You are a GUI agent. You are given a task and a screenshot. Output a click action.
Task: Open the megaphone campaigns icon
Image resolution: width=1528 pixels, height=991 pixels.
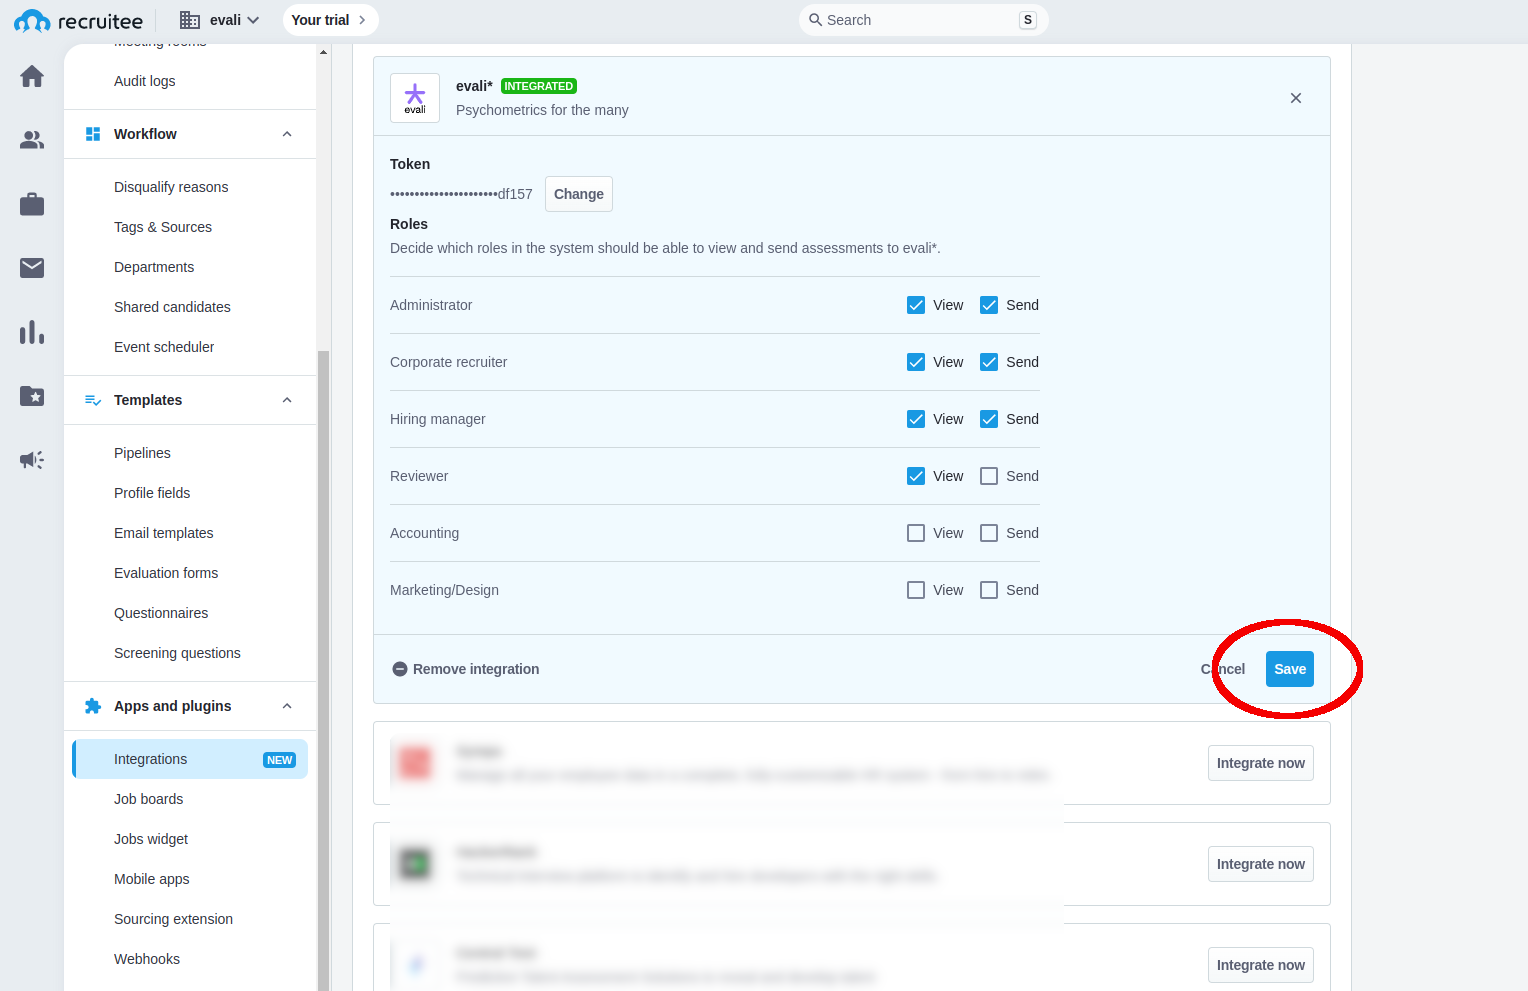(32, 460)
